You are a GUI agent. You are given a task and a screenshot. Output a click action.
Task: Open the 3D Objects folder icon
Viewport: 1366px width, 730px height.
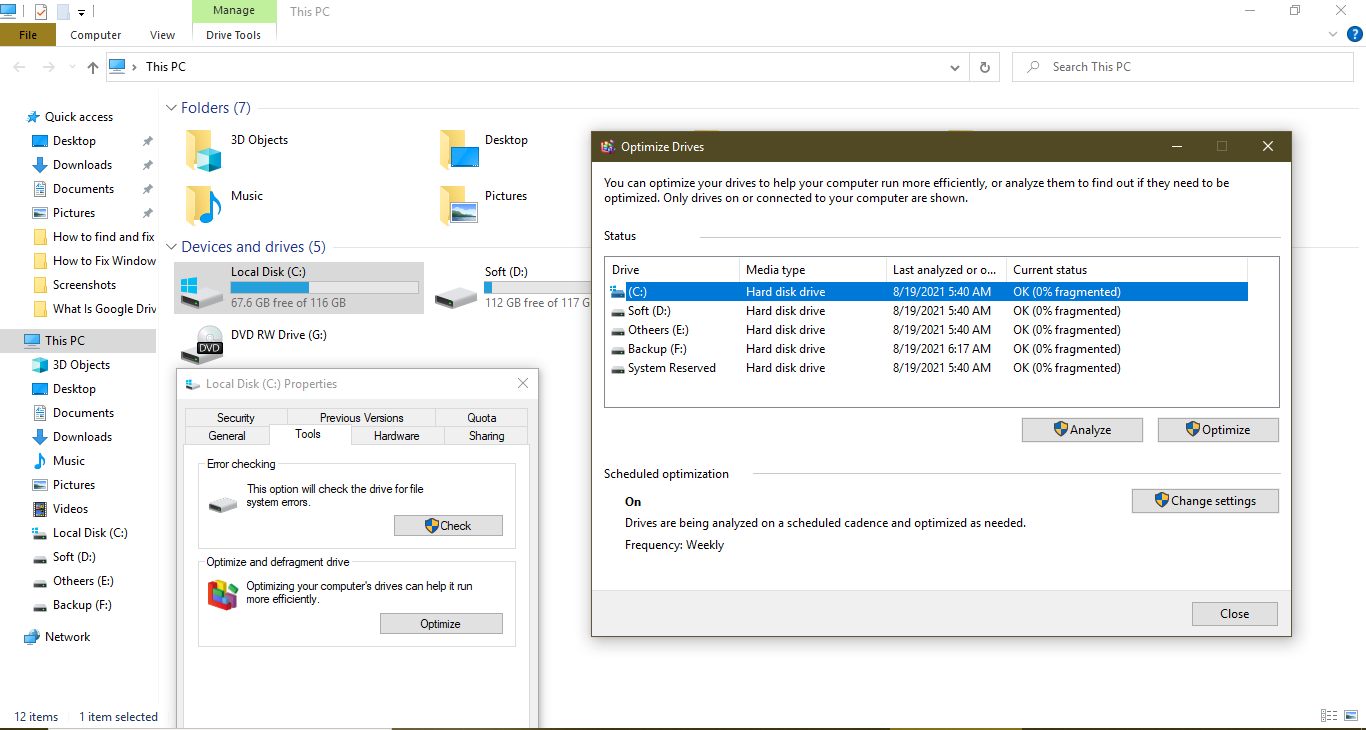pos(203,150)
